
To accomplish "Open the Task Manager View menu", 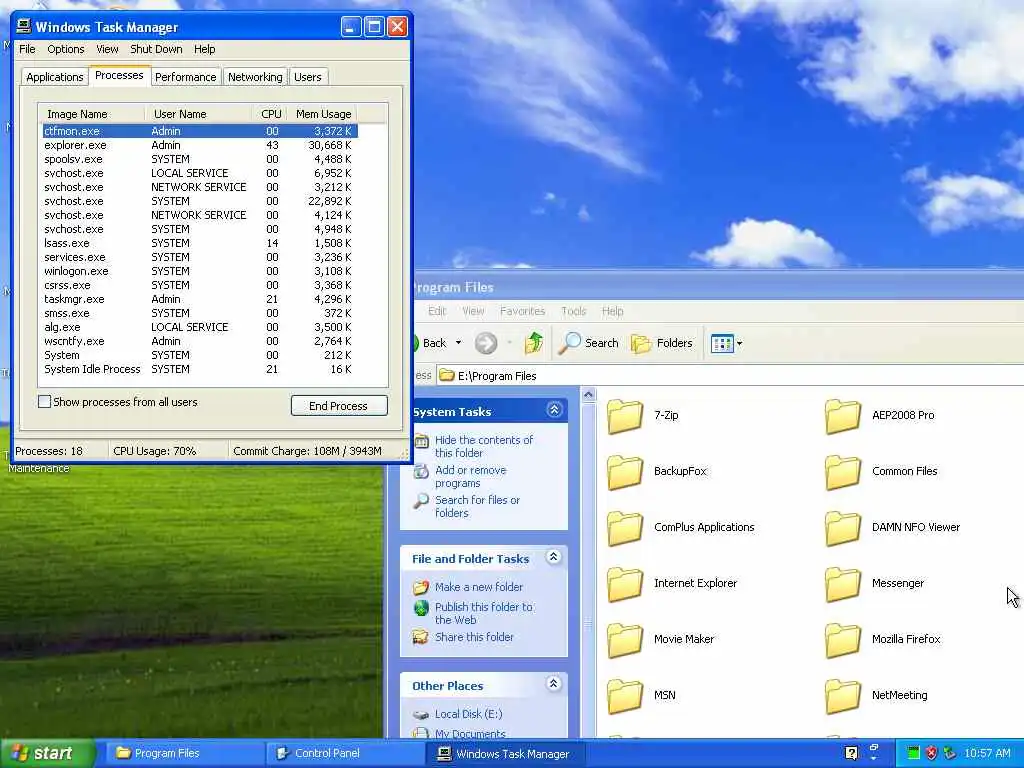I will click(x=107, y=49).
